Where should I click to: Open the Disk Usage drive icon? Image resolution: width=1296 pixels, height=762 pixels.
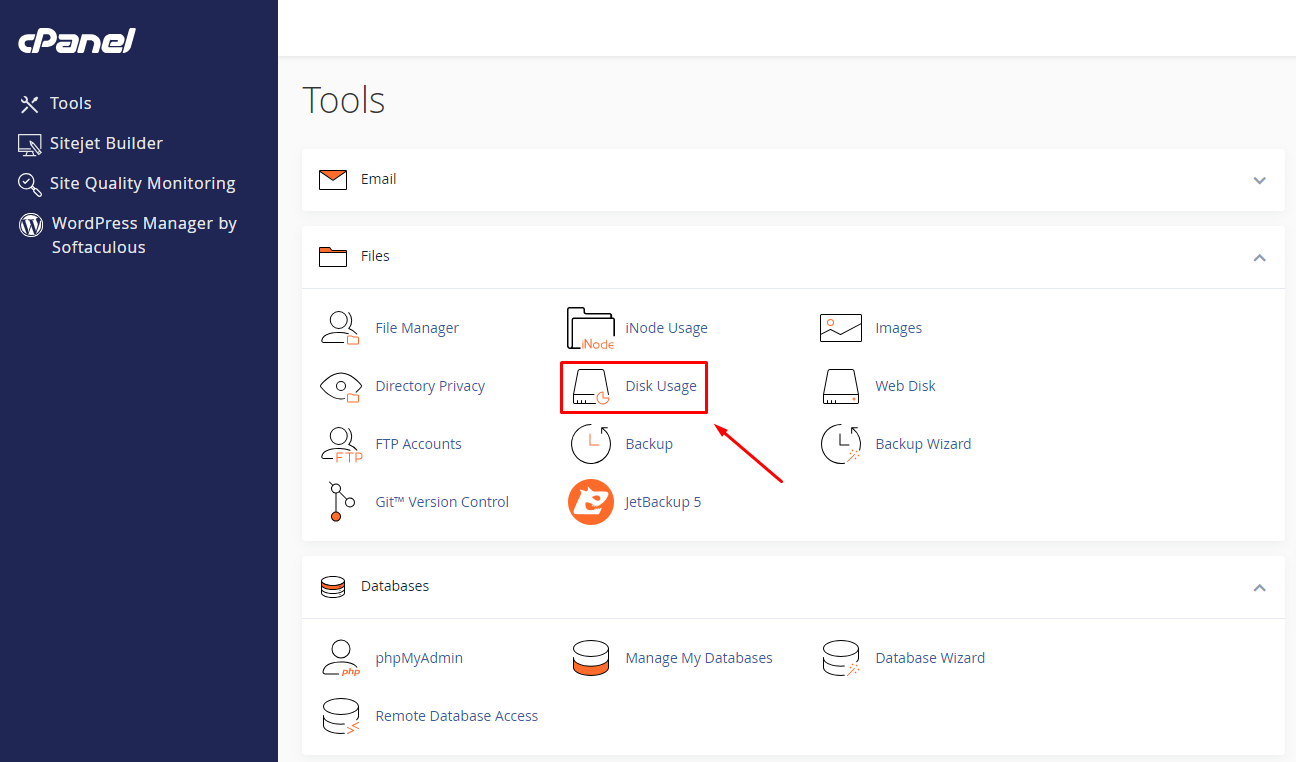(x=590, y=387)
